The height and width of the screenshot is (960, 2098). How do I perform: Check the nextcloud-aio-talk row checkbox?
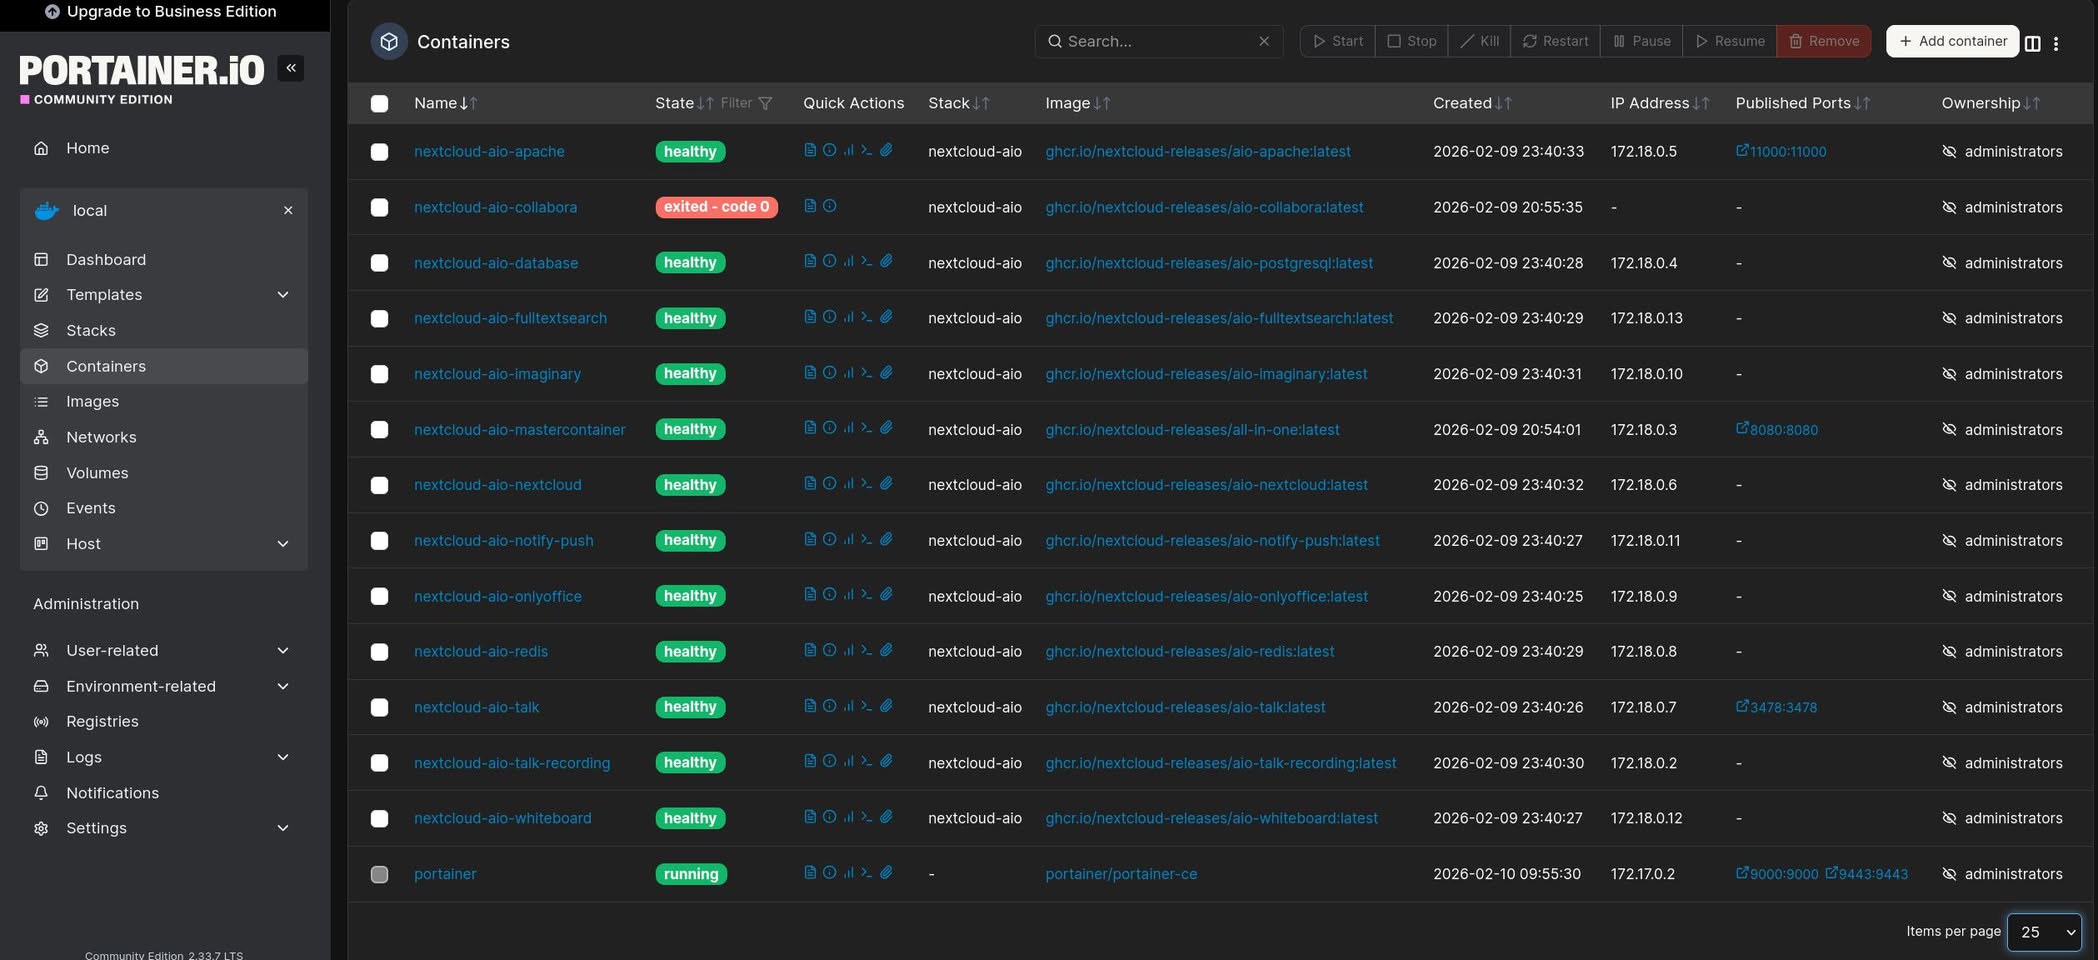[x=379, y=708]
